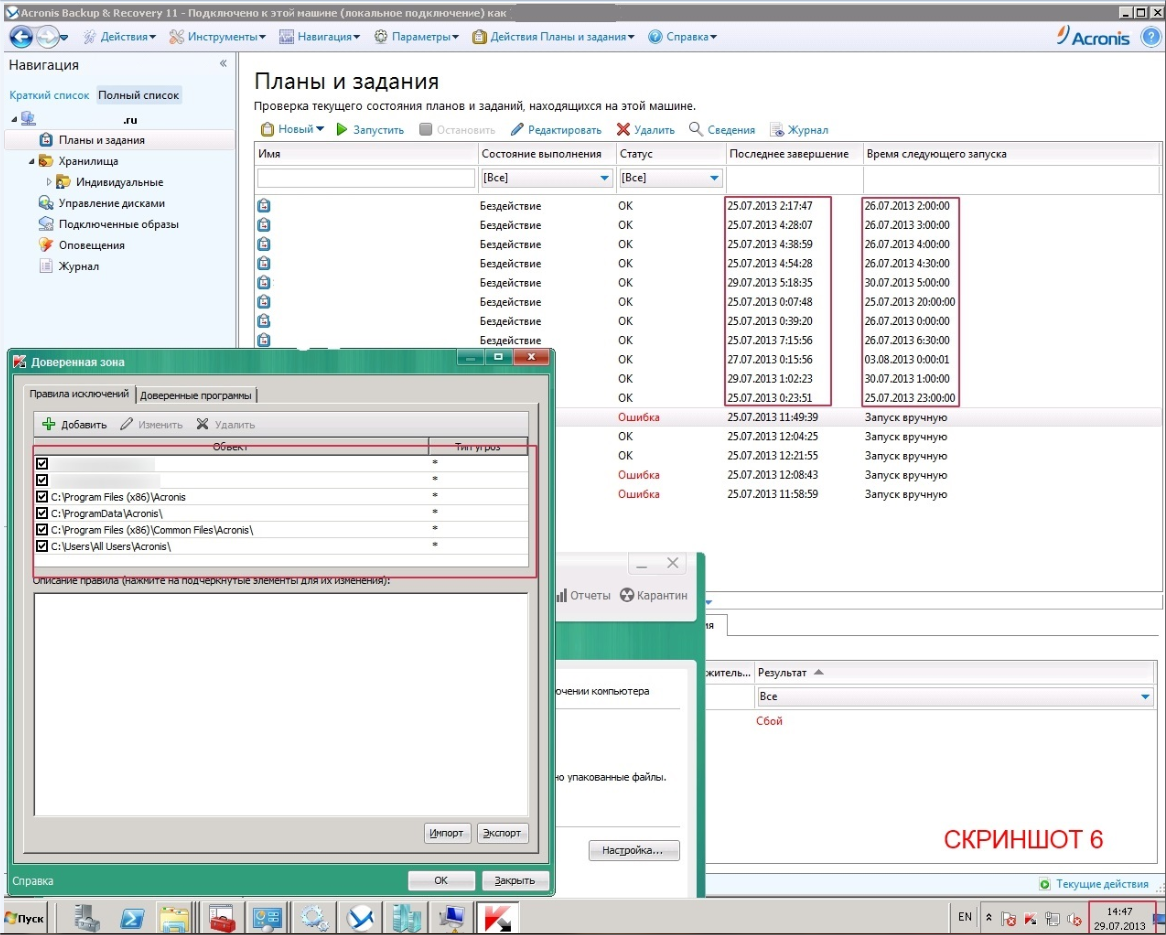1166x935 pixels.
Task: Open execution state (Состояние выполнения) filter dropdown
Action: (x=604, y=179)
